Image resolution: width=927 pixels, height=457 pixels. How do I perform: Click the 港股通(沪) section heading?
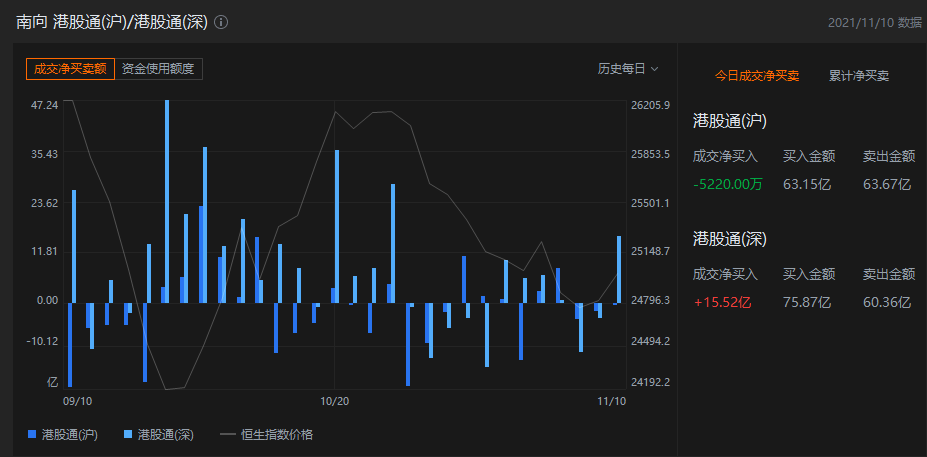(x=730, y=122)
